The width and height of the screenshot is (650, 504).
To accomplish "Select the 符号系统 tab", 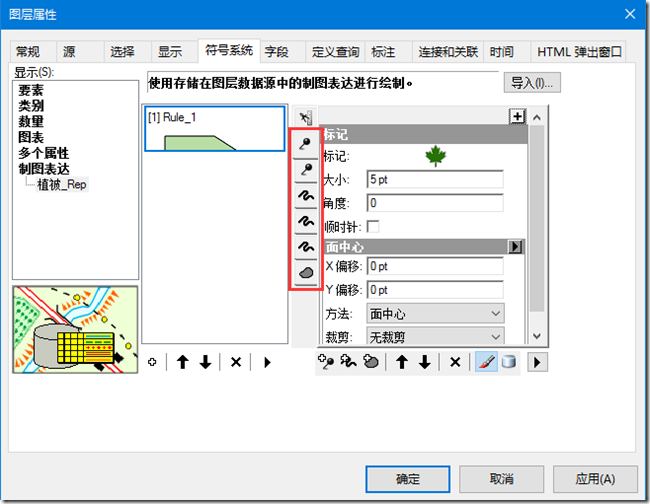I will pyautogui.click(x=229, y=51).
